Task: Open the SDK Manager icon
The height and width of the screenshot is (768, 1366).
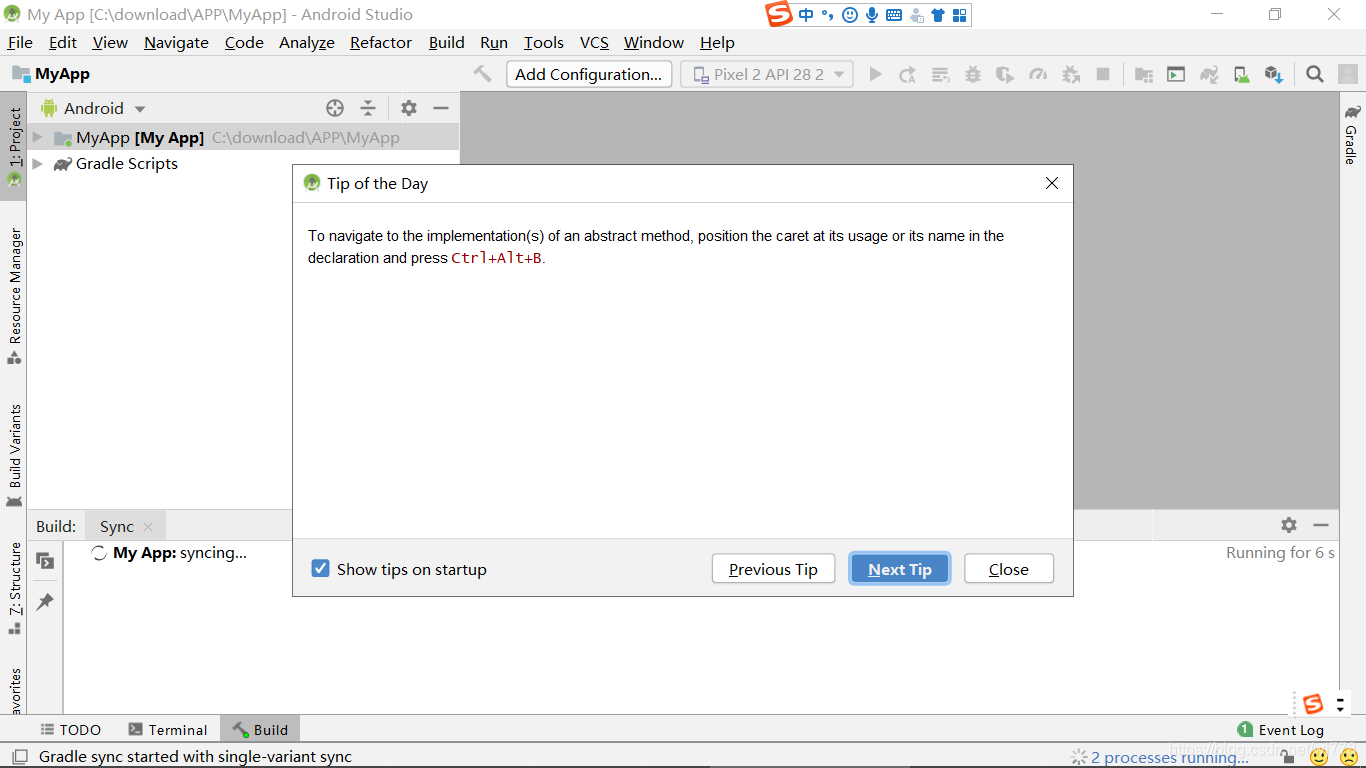Action: 1273,74
